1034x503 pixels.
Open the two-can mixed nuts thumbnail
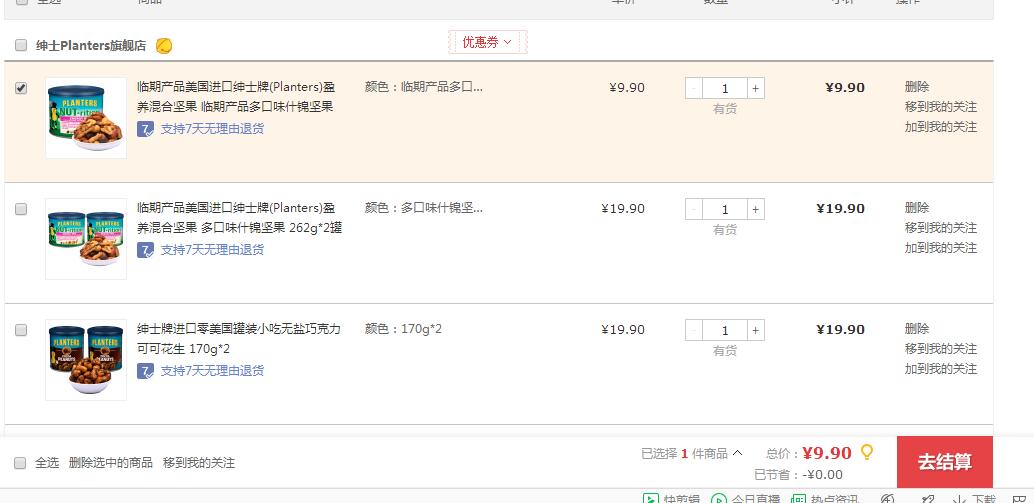point(86,239)
